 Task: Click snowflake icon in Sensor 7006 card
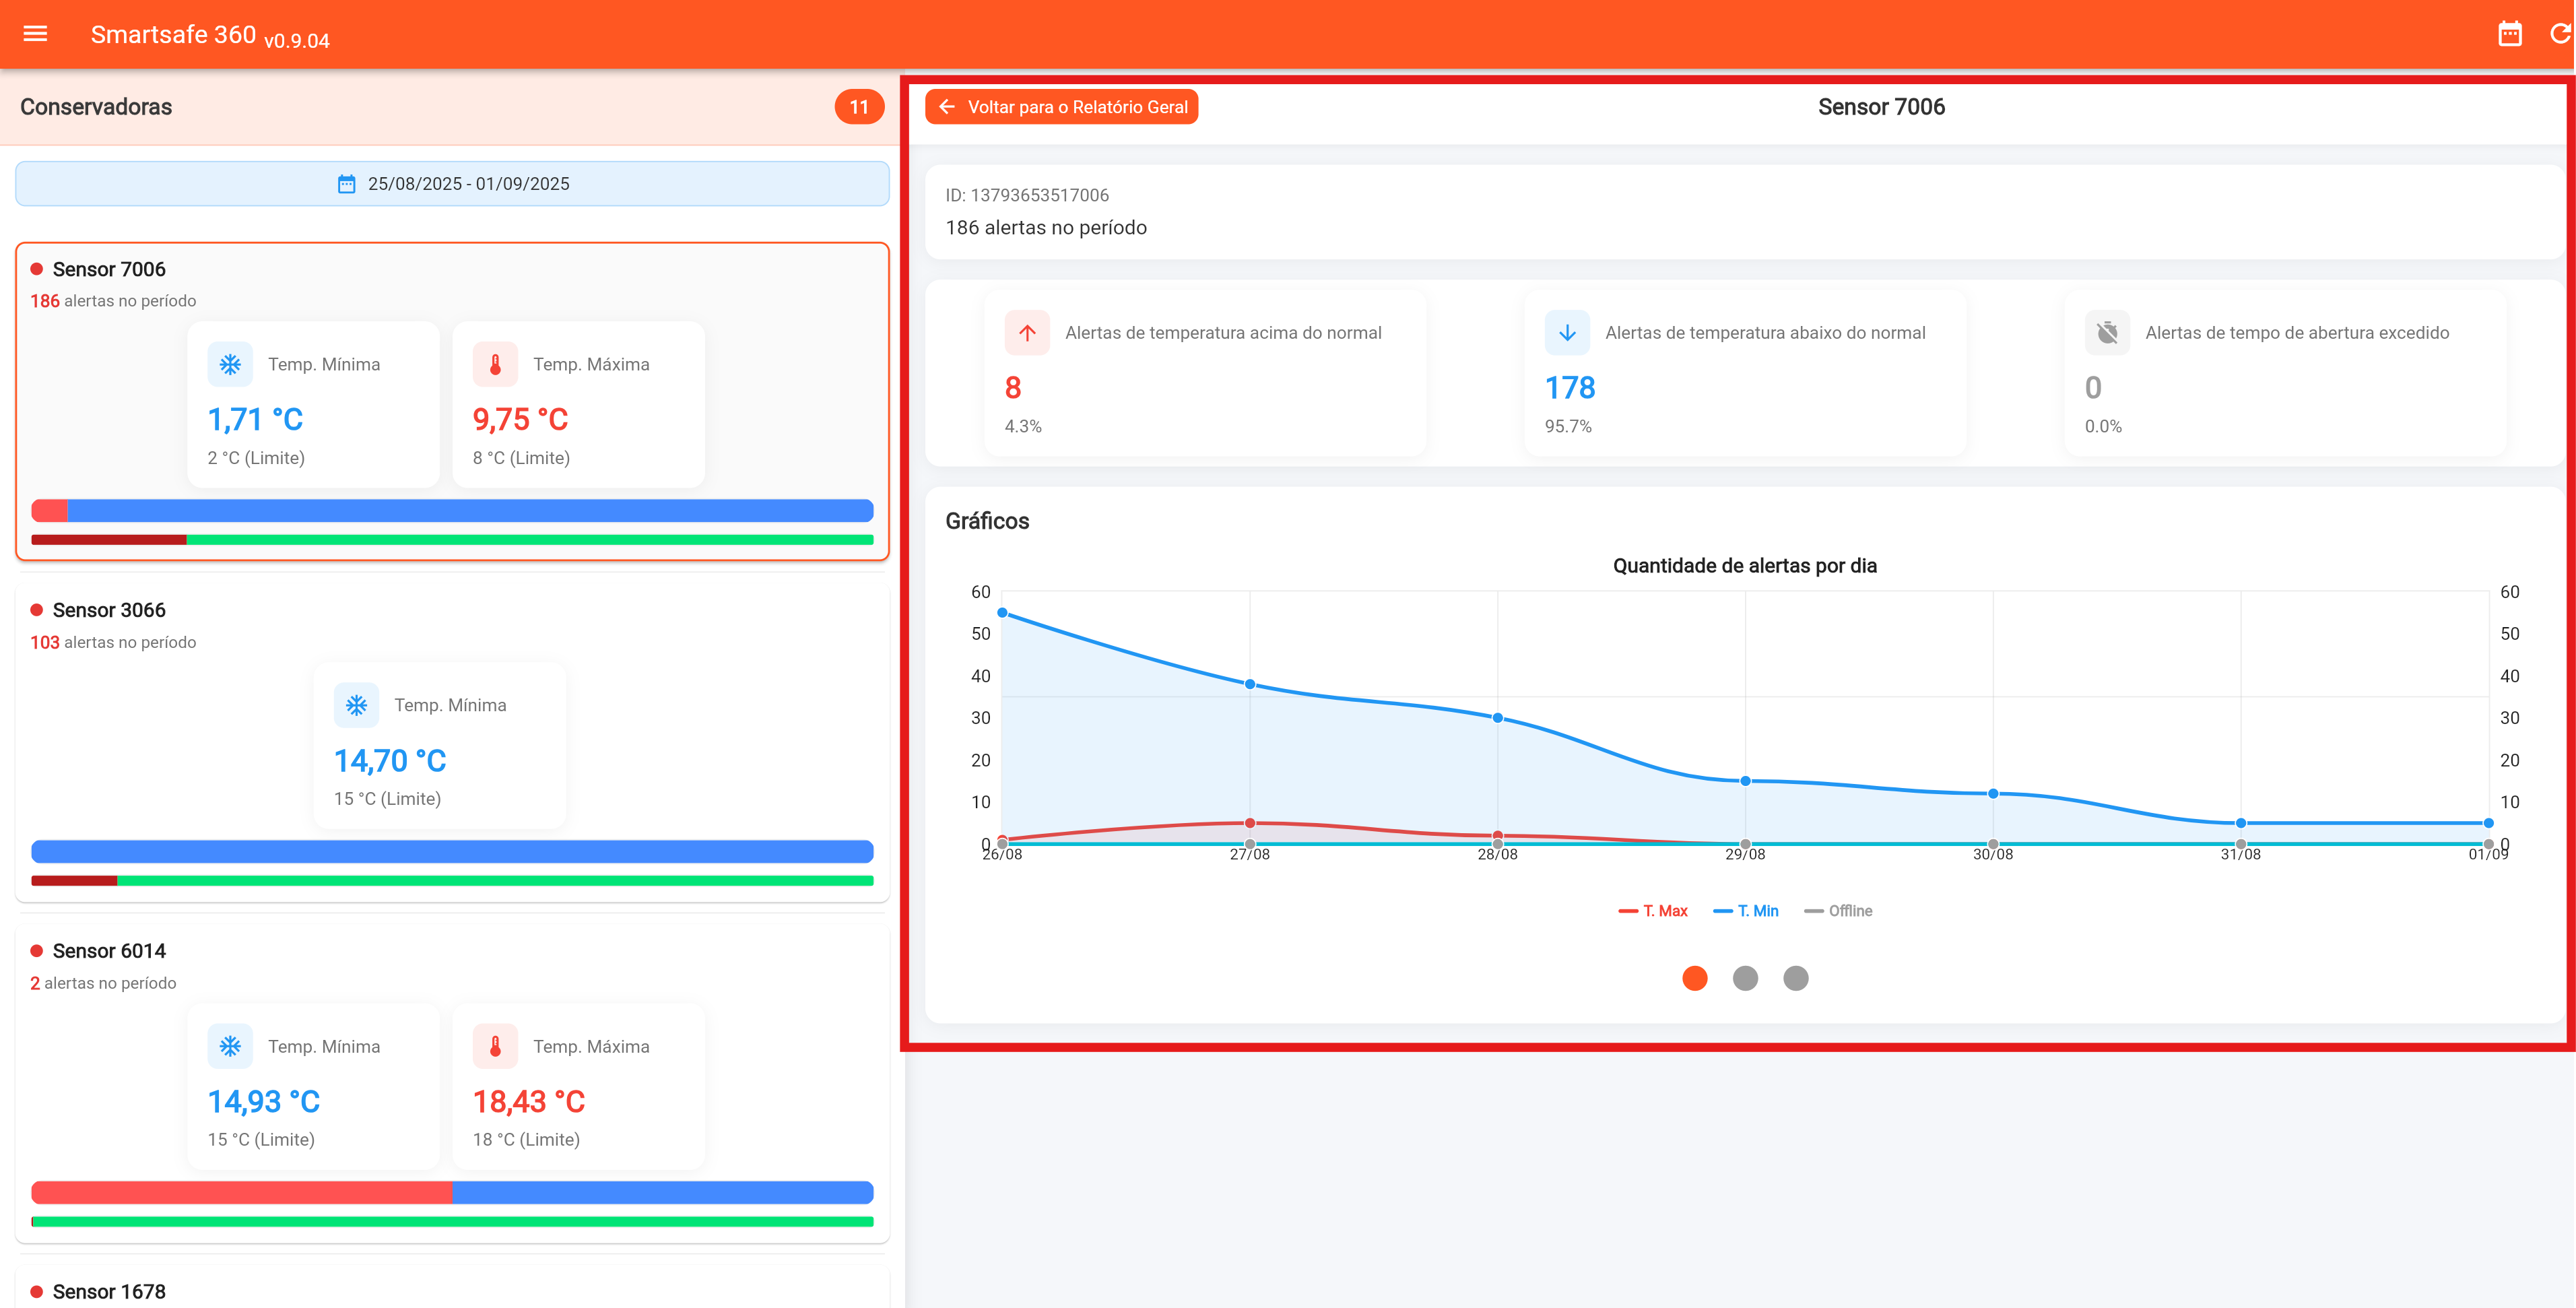click(230, 364)
